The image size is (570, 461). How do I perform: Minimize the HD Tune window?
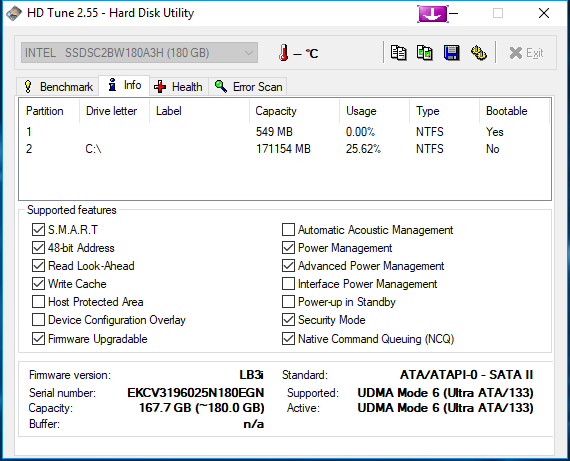tap(453, 14)
